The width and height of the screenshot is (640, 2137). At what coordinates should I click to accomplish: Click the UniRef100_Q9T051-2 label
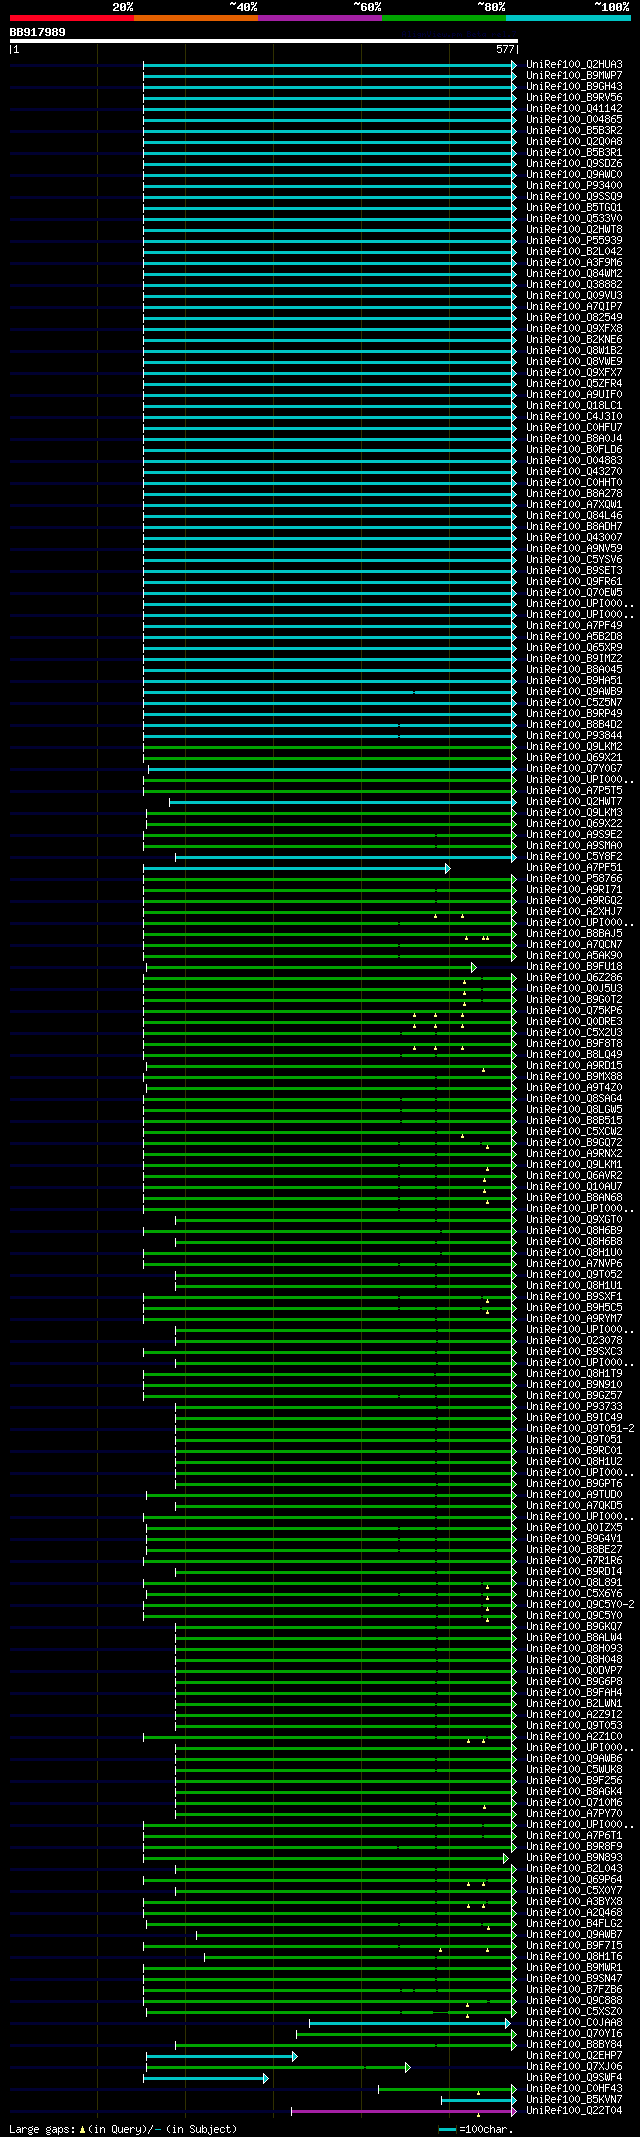(x=580, y=1429)
